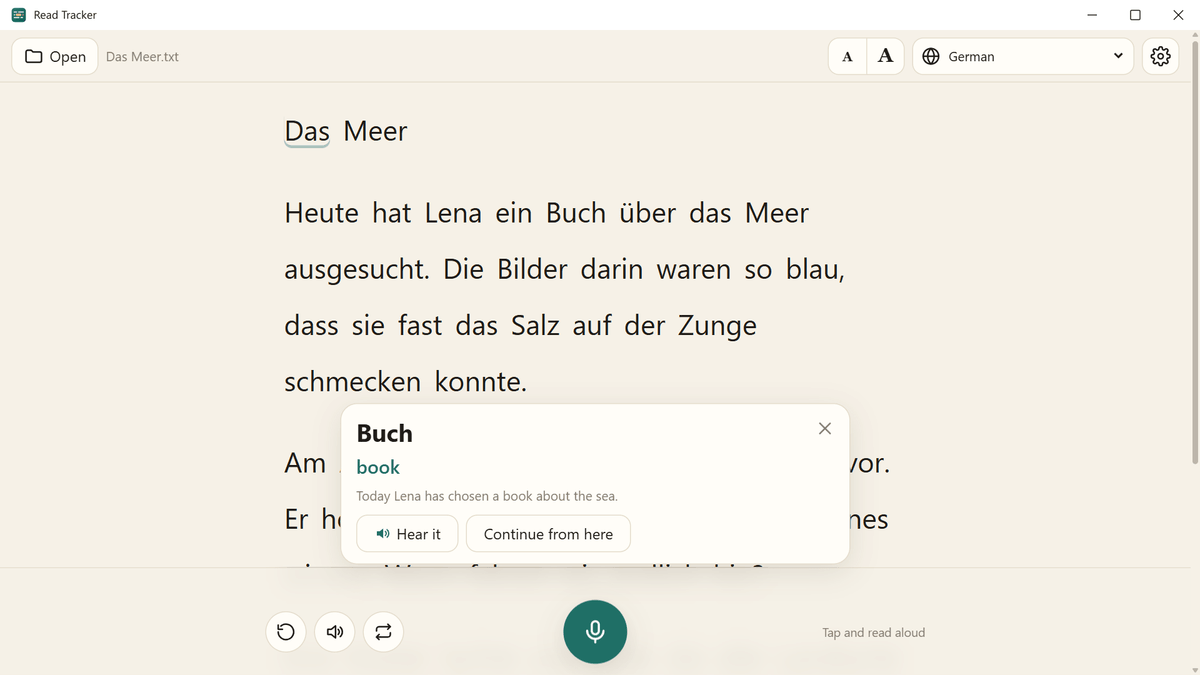This screenshot has width=1200, height=675.
Task: Click the word "Heute" in first paragraph
Action: coord(321,213)
